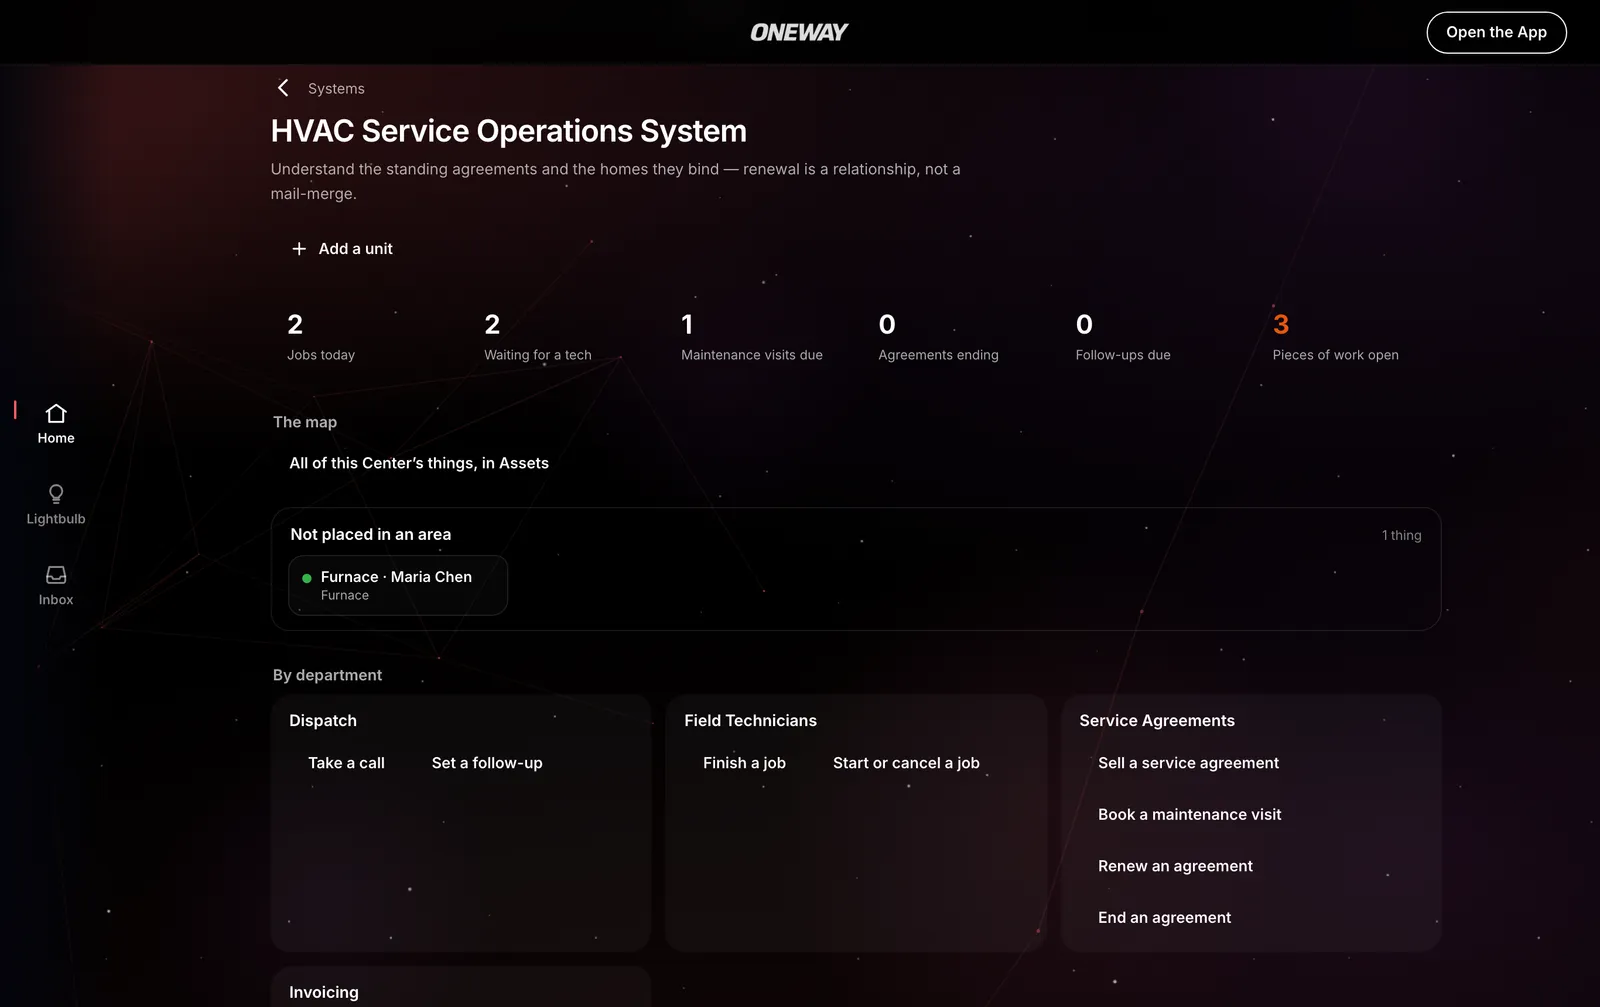Open the Furnace · Maria Chen card
This screenshot has height=1007, width=1600.
click(x=398, y=585)
